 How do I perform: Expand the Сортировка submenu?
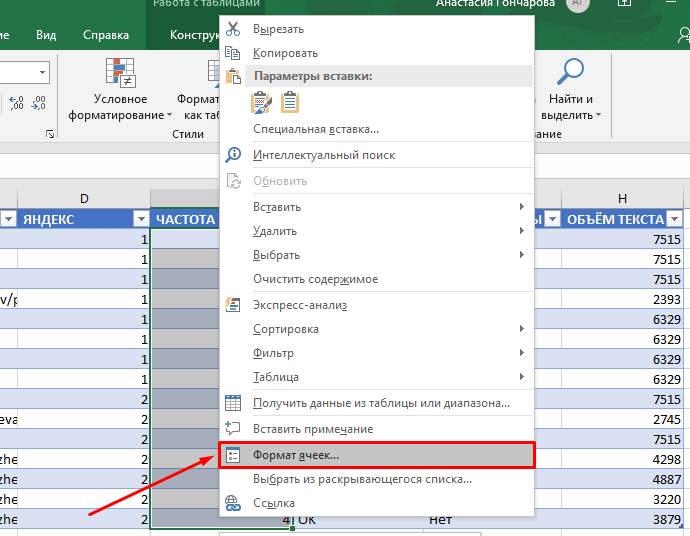click(521, 329)
